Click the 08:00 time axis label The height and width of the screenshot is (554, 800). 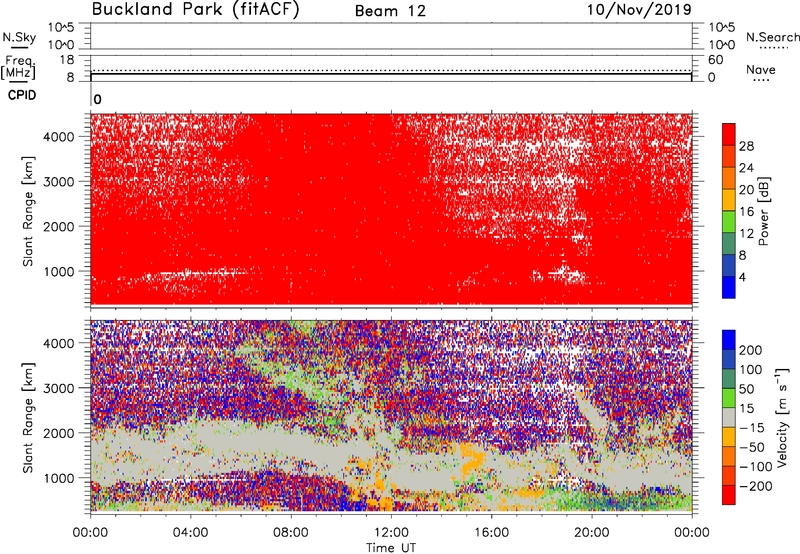(x=291, y=533)
